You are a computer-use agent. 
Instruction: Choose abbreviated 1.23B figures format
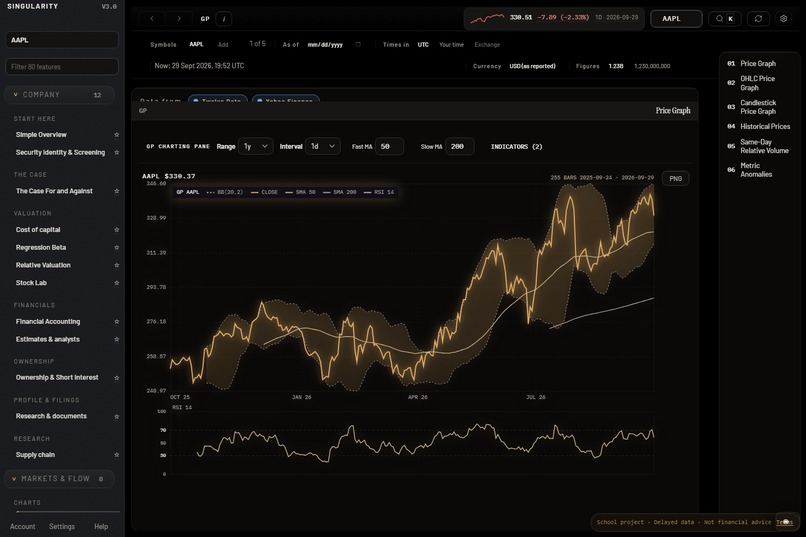pyautogui.click(x=616, y=66)
